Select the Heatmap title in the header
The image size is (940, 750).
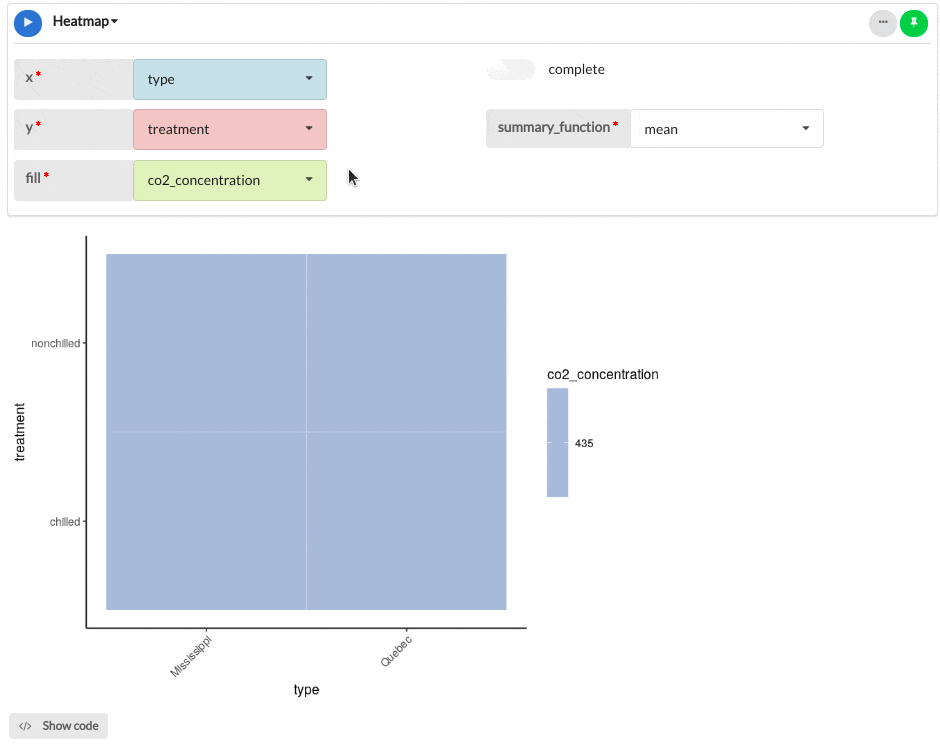(80, 21)
